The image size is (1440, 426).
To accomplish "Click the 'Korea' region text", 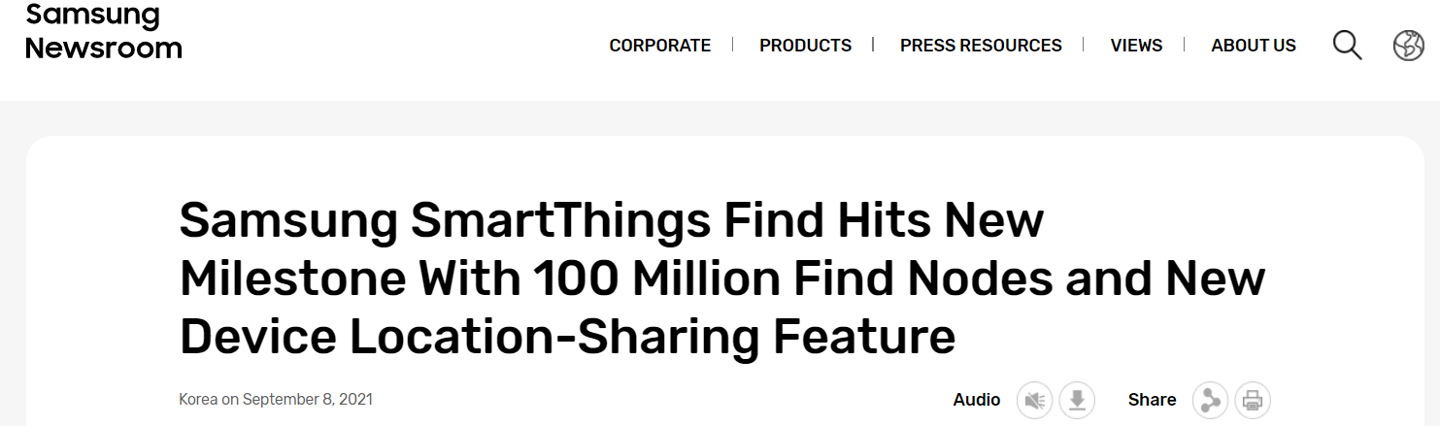I will 198,399.
